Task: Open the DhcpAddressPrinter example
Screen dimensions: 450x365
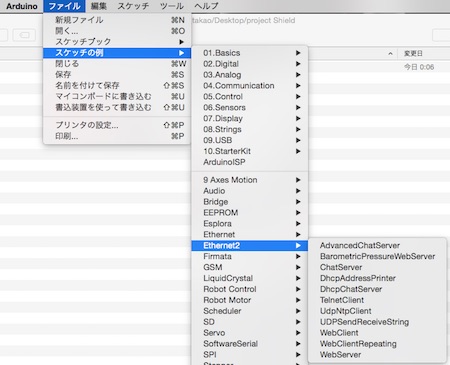Action: click(x=377, y=278)
